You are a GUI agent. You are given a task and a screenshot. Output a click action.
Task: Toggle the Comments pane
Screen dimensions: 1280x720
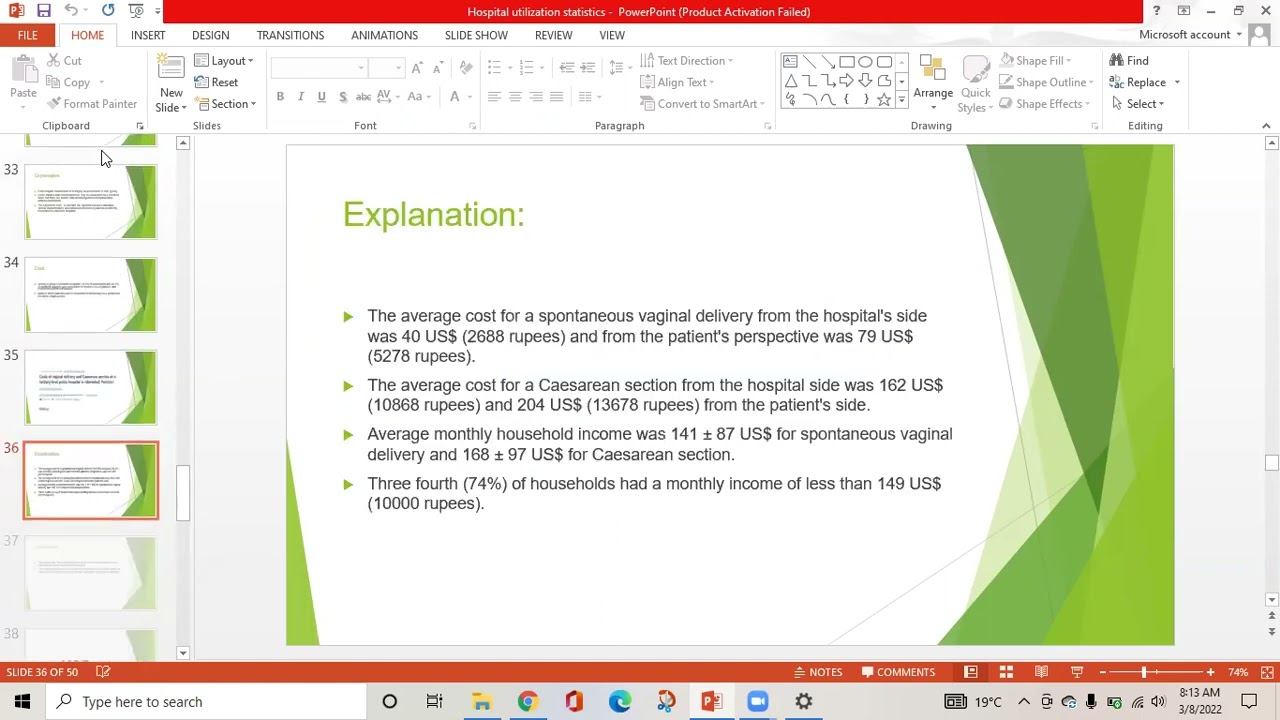pyautogui.click(x=897, y=672)
